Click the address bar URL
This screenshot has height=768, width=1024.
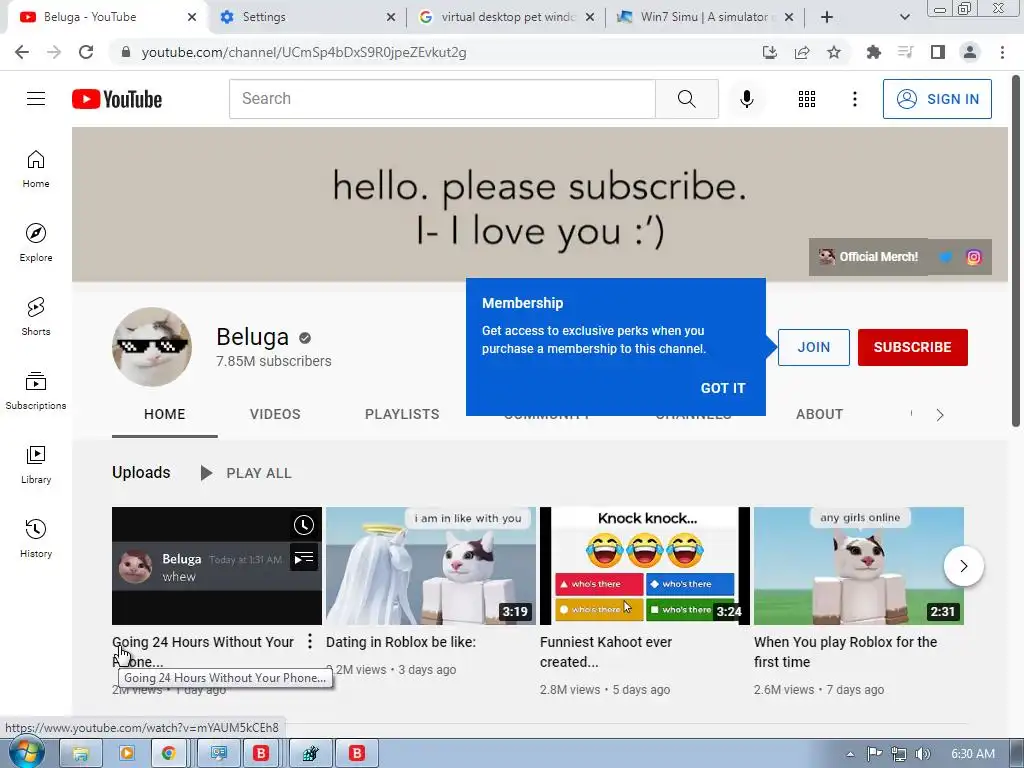304,52
